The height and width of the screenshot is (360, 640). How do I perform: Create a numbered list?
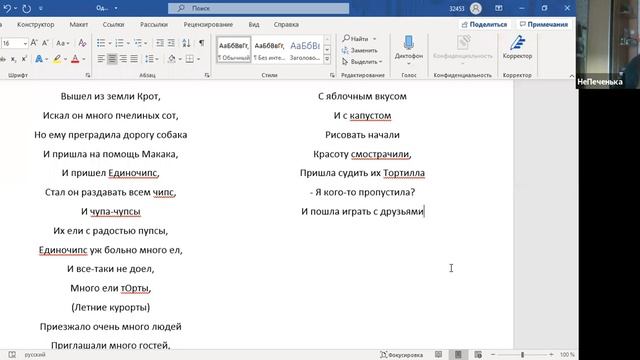pos(119,43)
